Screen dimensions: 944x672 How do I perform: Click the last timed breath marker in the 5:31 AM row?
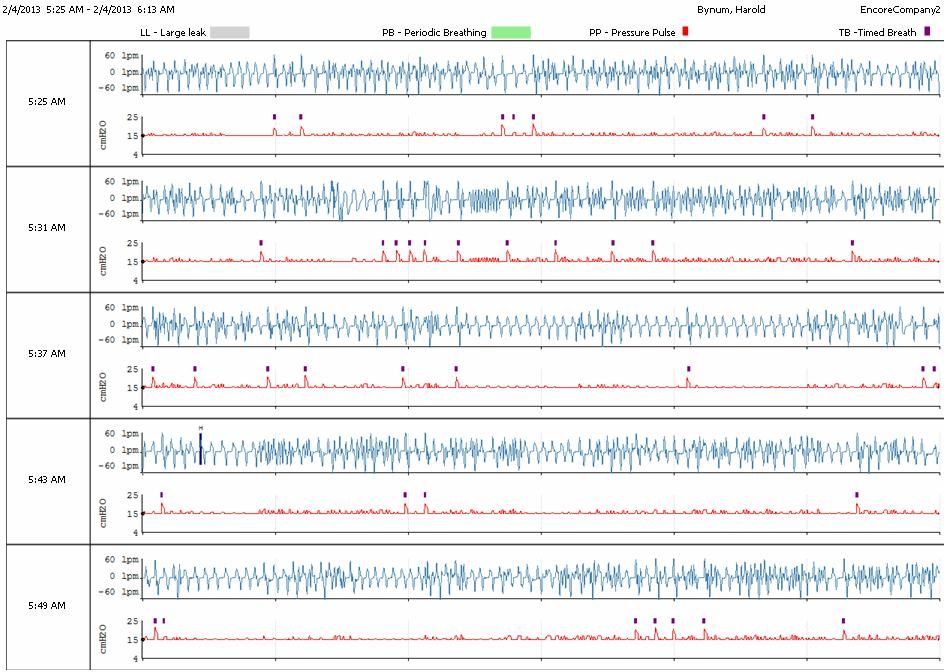pyautogui.click(x=853, y=242)
